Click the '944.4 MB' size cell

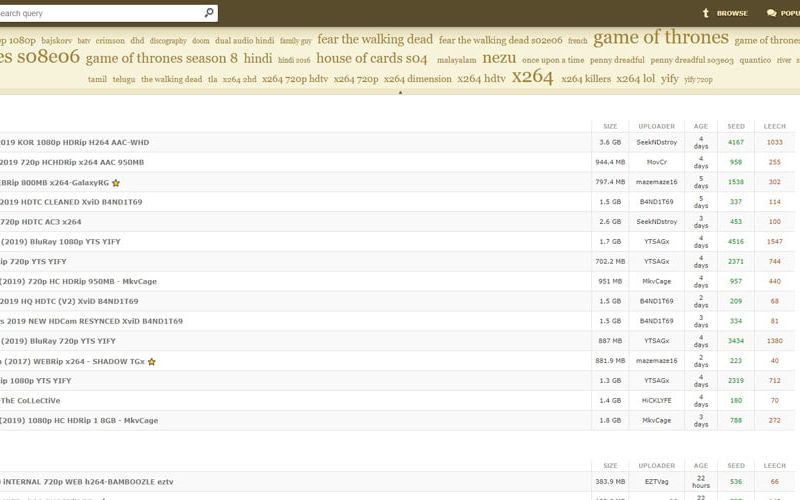[610, 162]
